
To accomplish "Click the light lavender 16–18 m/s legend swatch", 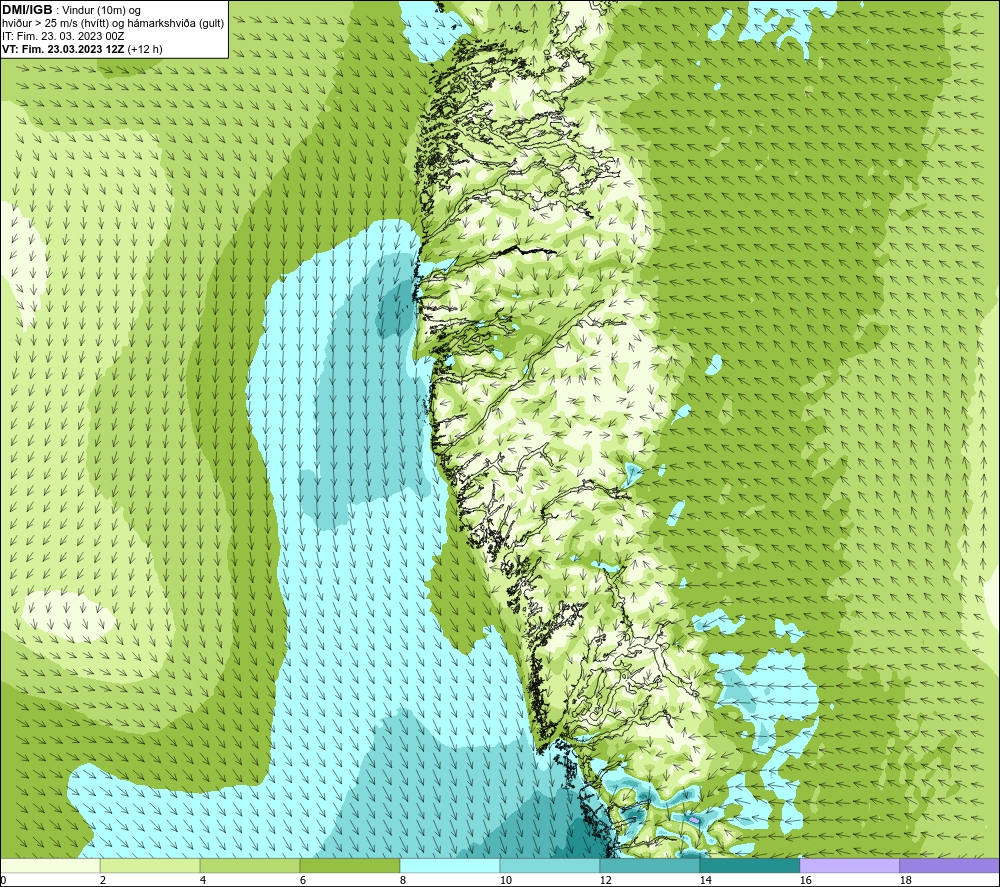I will [849, 865].
